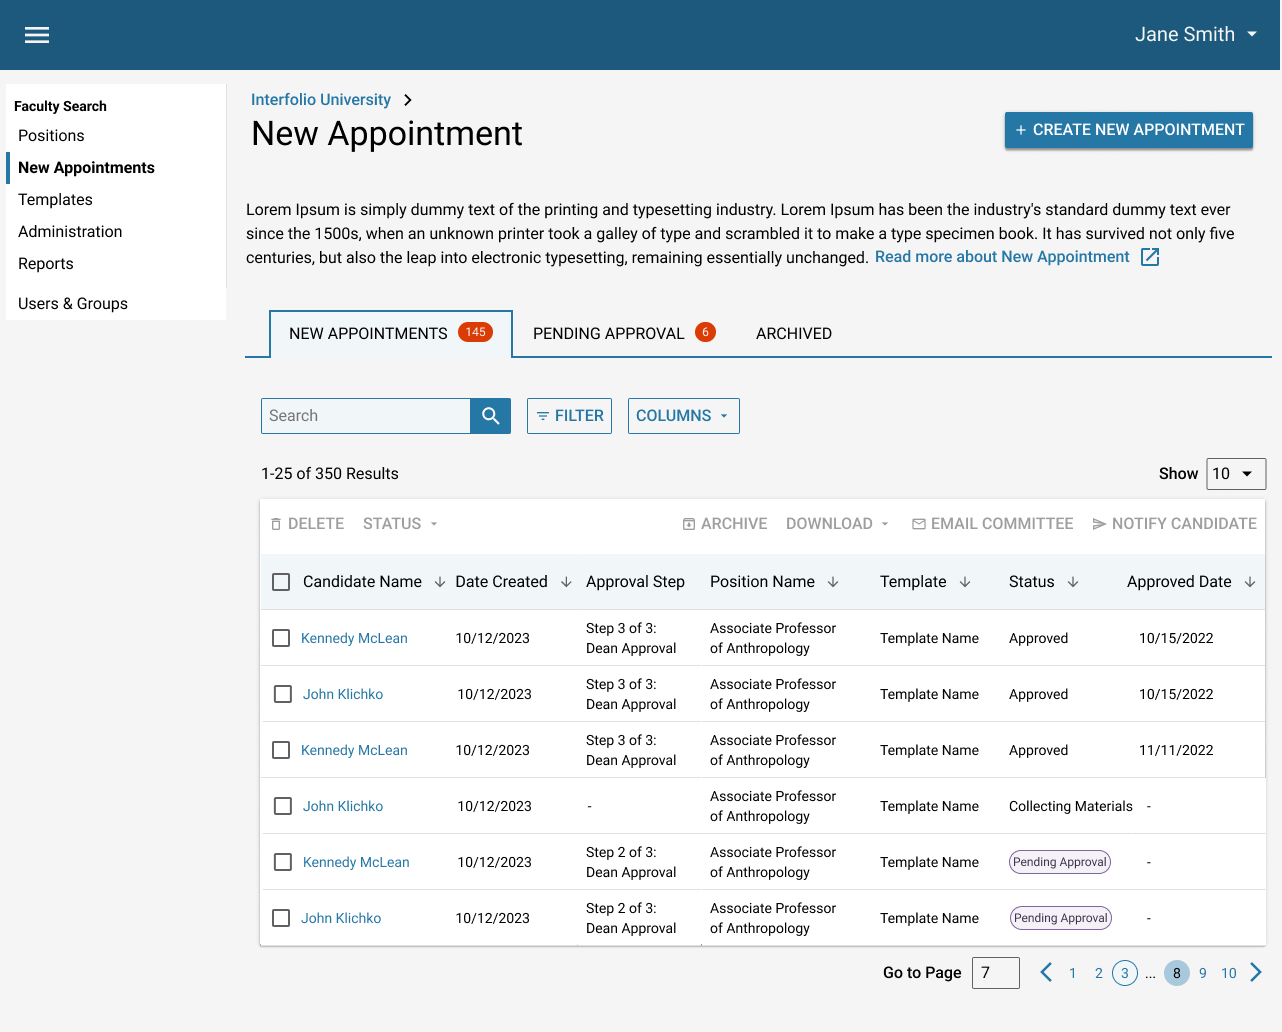This screenshot has width=1282, height=1032.
Task: Toggle the select-all checkbox in table header
Action: [281, 582]
